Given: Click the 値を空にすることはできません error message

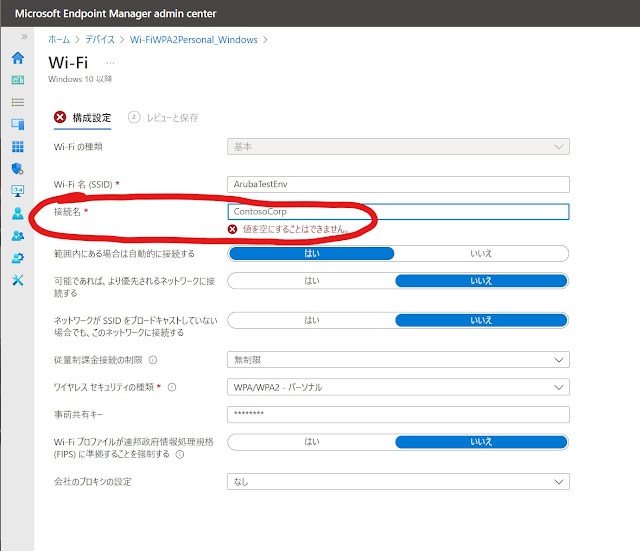Looking at the screenshot, I should coord(296,229).
